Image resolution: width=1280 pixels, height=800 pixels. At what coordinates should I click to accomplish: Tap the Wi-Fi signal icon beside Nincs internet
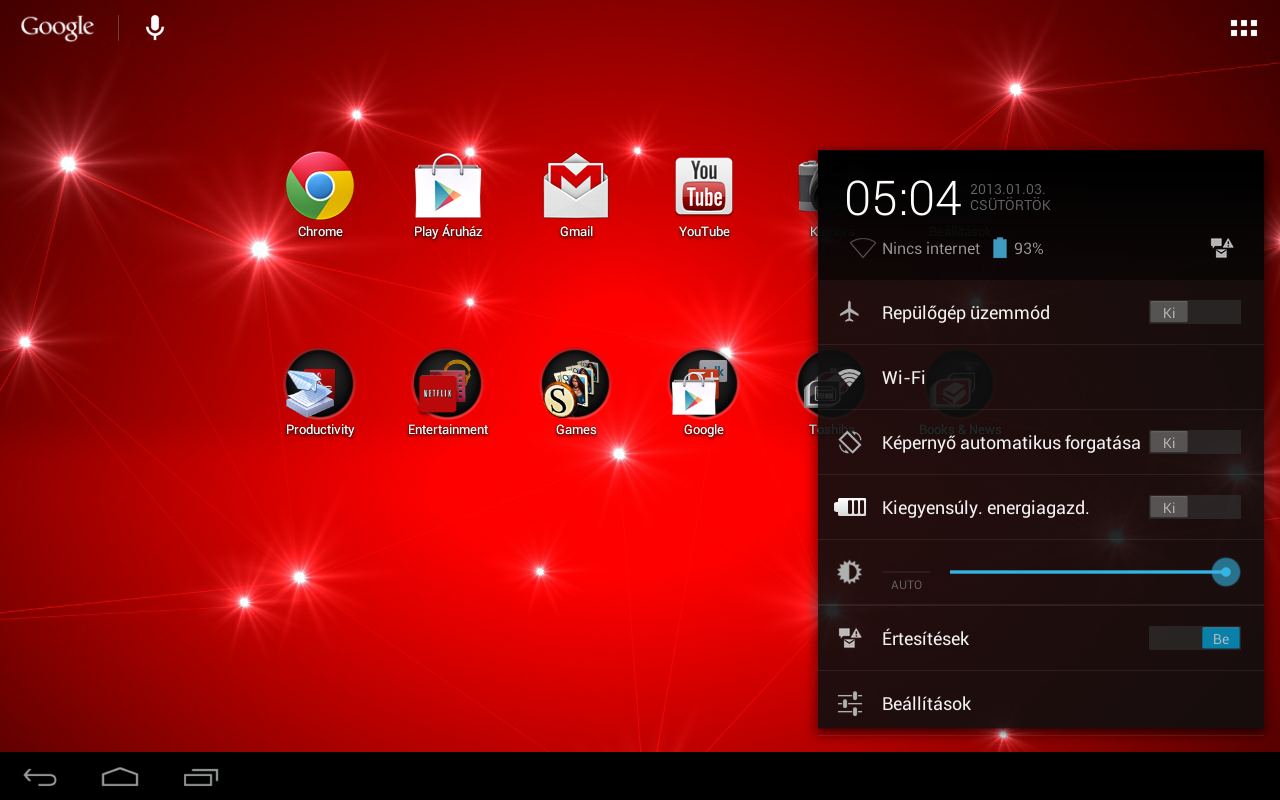tap(862, 248)
